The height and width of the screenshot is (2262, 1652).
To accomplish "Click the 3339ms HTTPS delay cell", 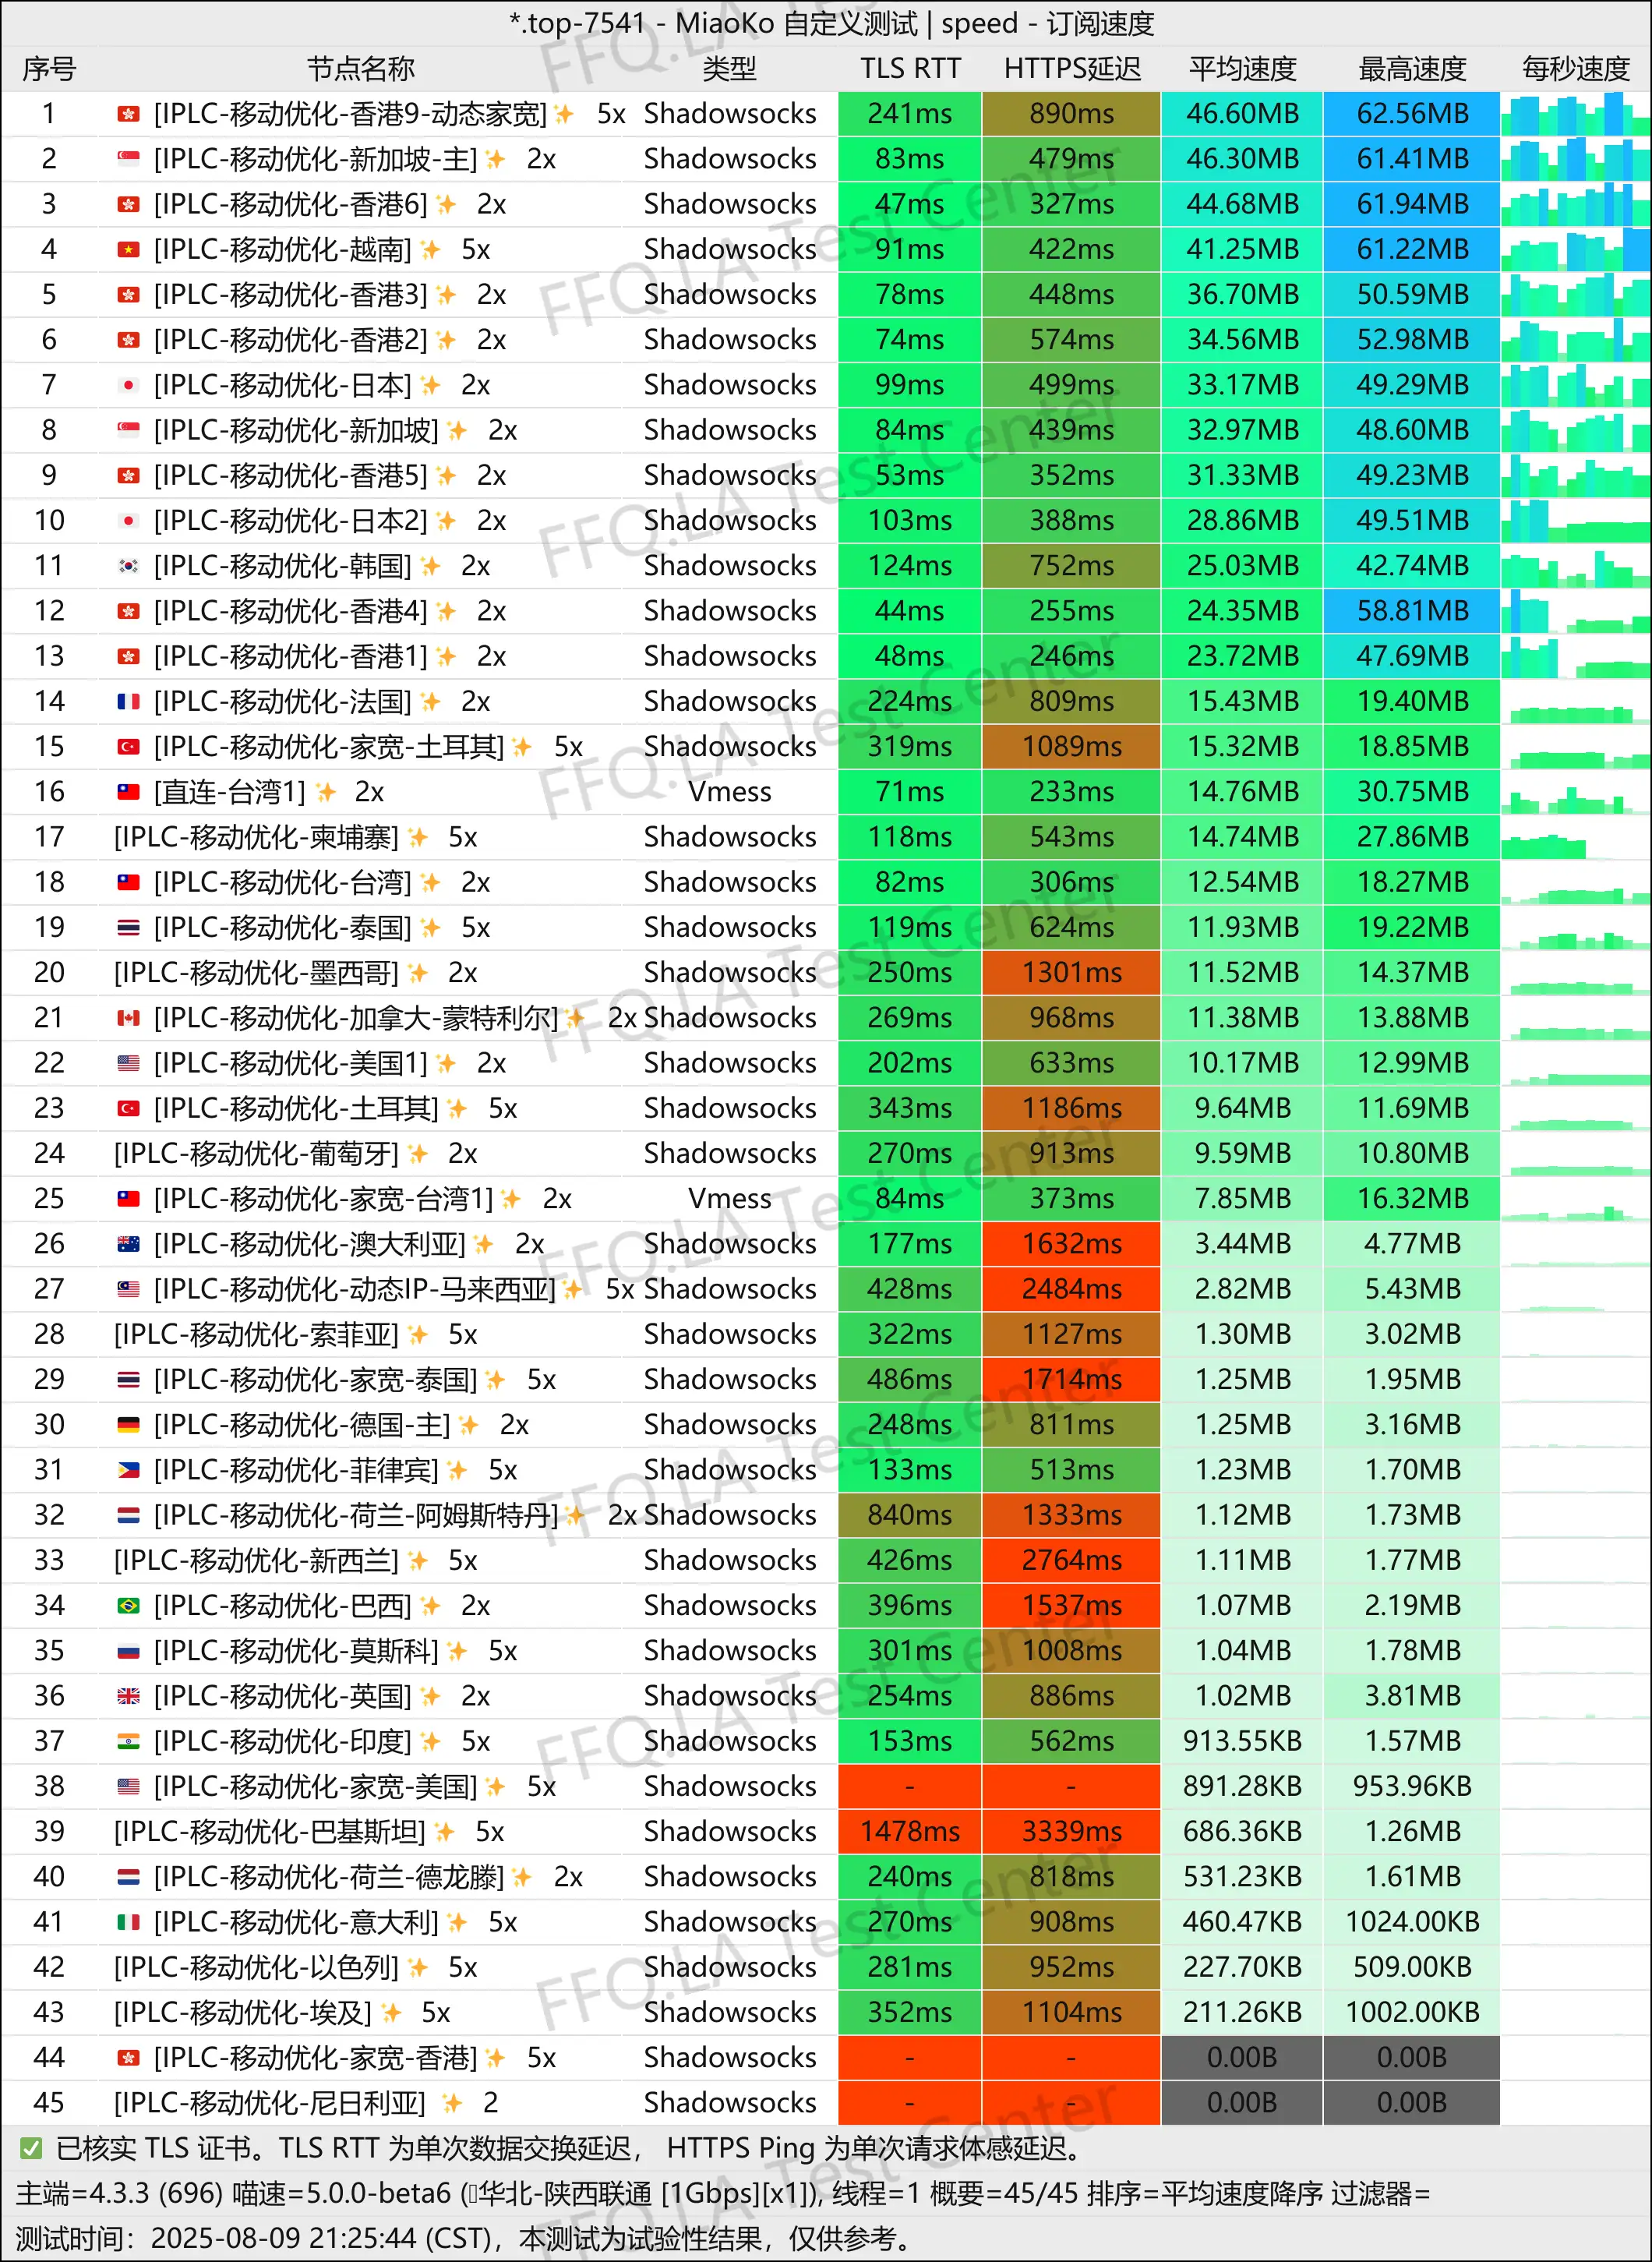I will (1072, 1831).
